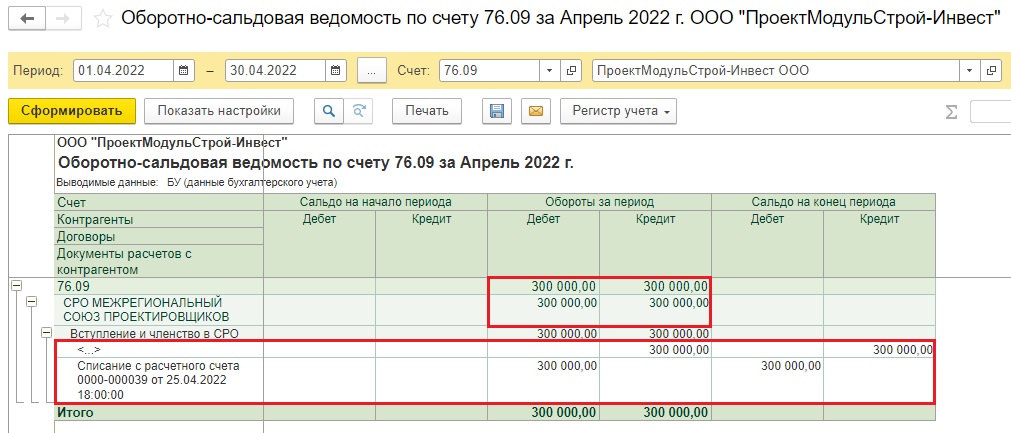
Task: Collapse the Вступление и членство group
Action: [x=46, y=332]
